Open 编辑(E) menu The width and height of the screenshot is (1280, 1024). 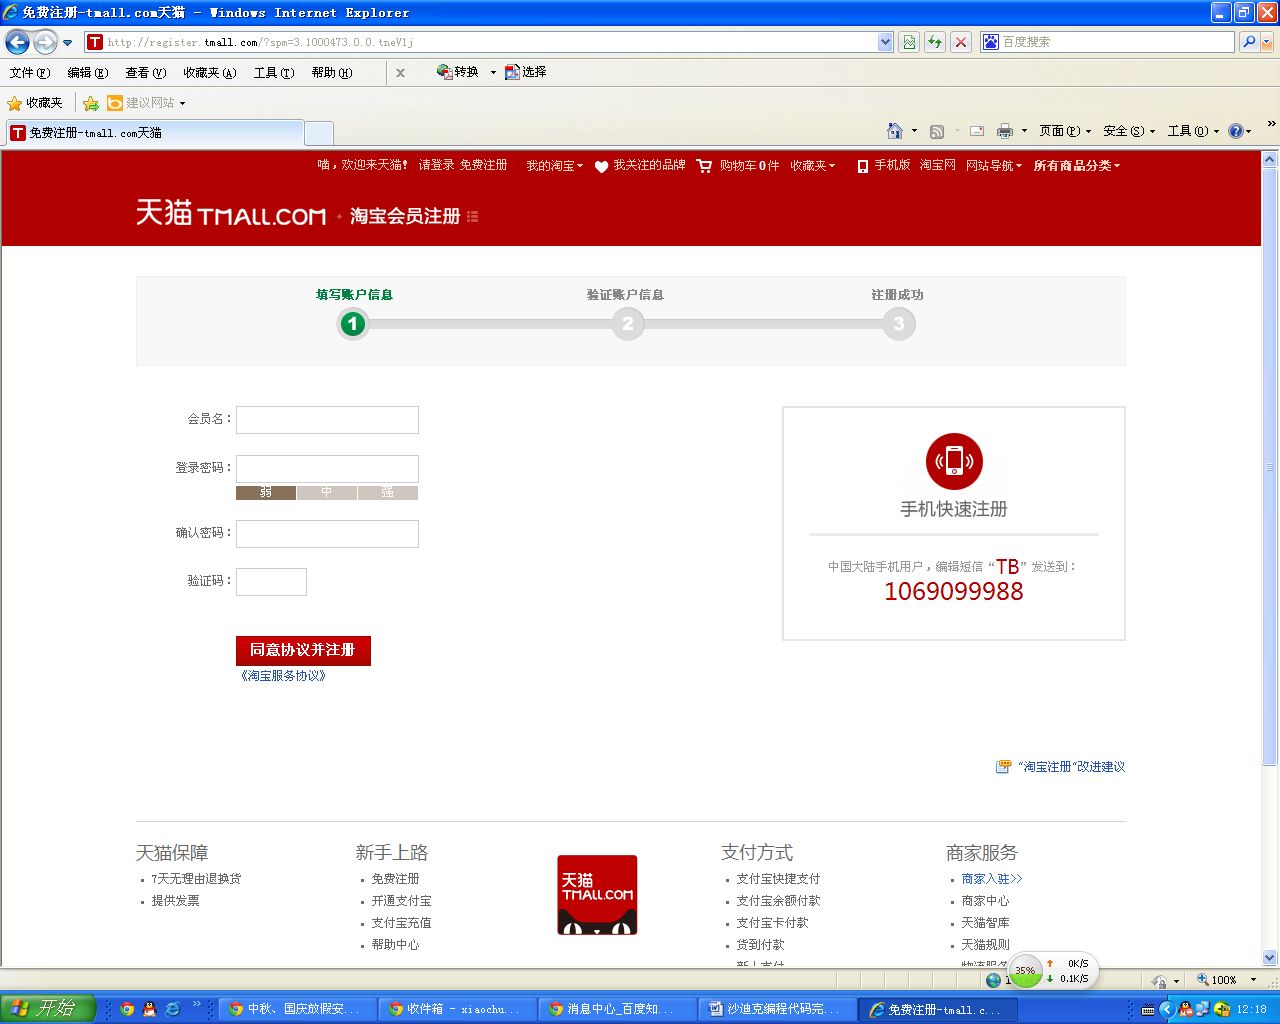tap(88, 73)
